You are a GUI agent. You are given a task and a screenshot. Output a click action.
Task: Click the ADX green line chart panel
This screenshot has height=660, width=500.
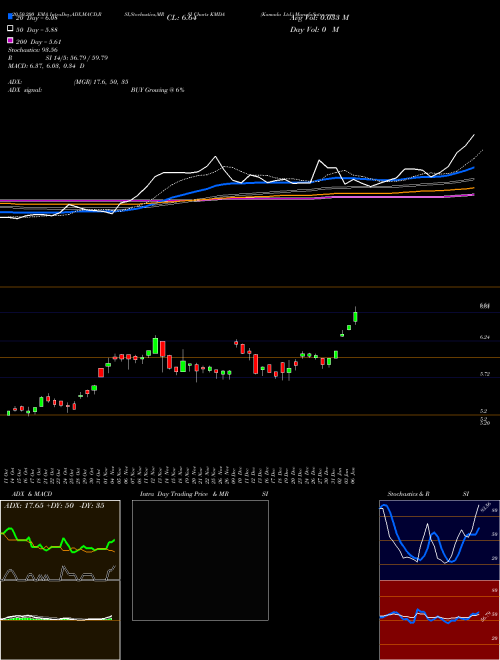pyautogui.click(x=60, y=540)
